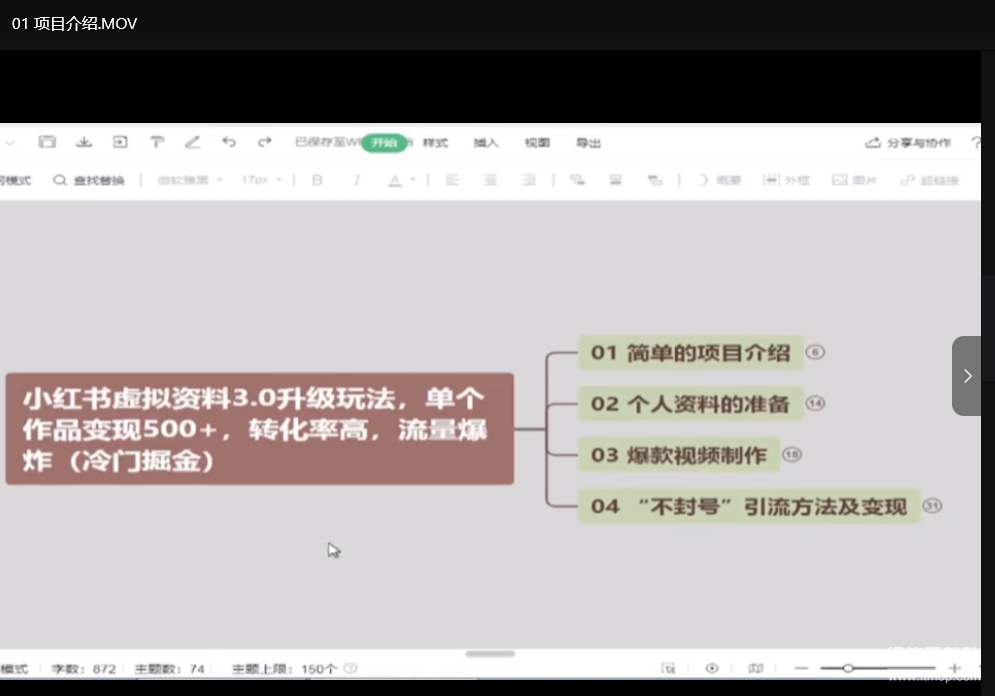Viewport: 995px width, 696px height.
Task: Collapse node 02 via its count badge 14
Action: (x=815, y=404)
